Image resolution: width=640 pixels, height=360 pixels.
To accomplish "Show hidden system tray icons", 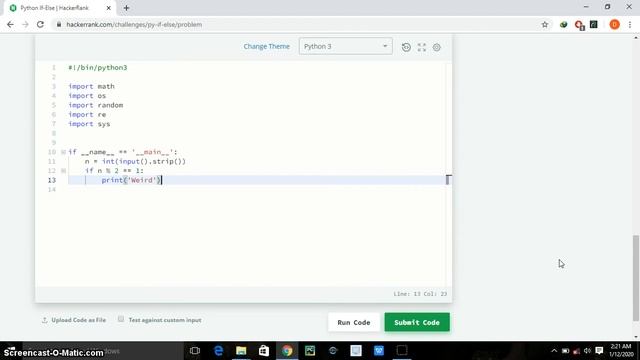I will tap(554, 351).
